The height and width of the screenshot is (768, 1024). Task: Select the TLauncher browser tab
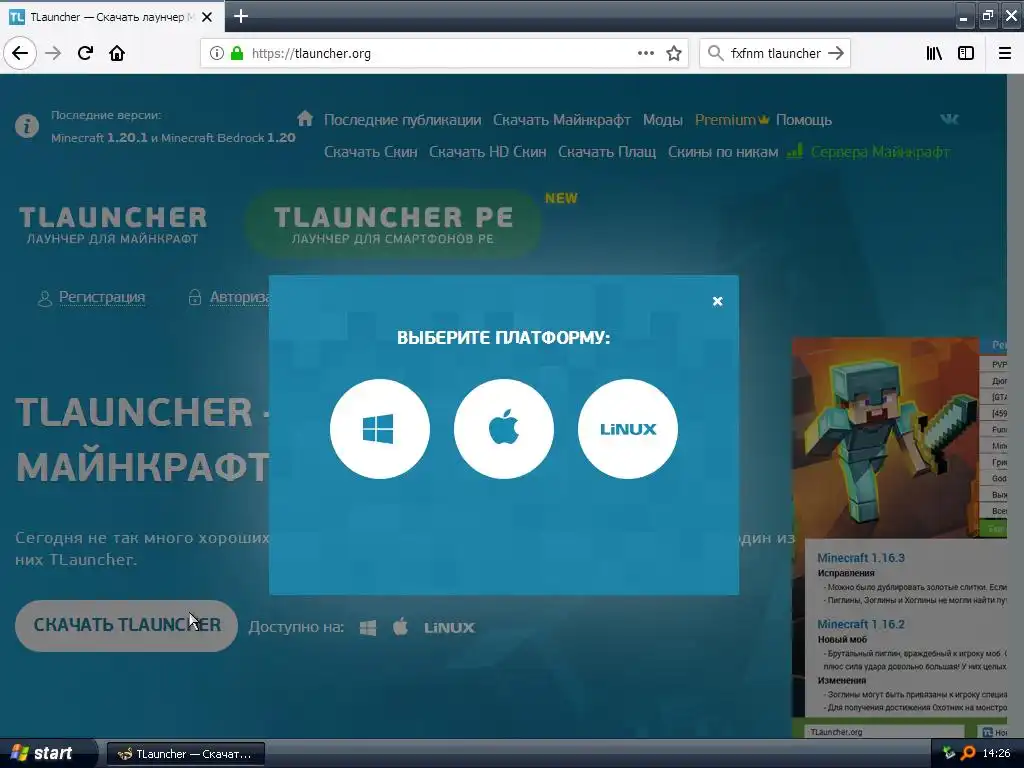[x=112, y=17]
